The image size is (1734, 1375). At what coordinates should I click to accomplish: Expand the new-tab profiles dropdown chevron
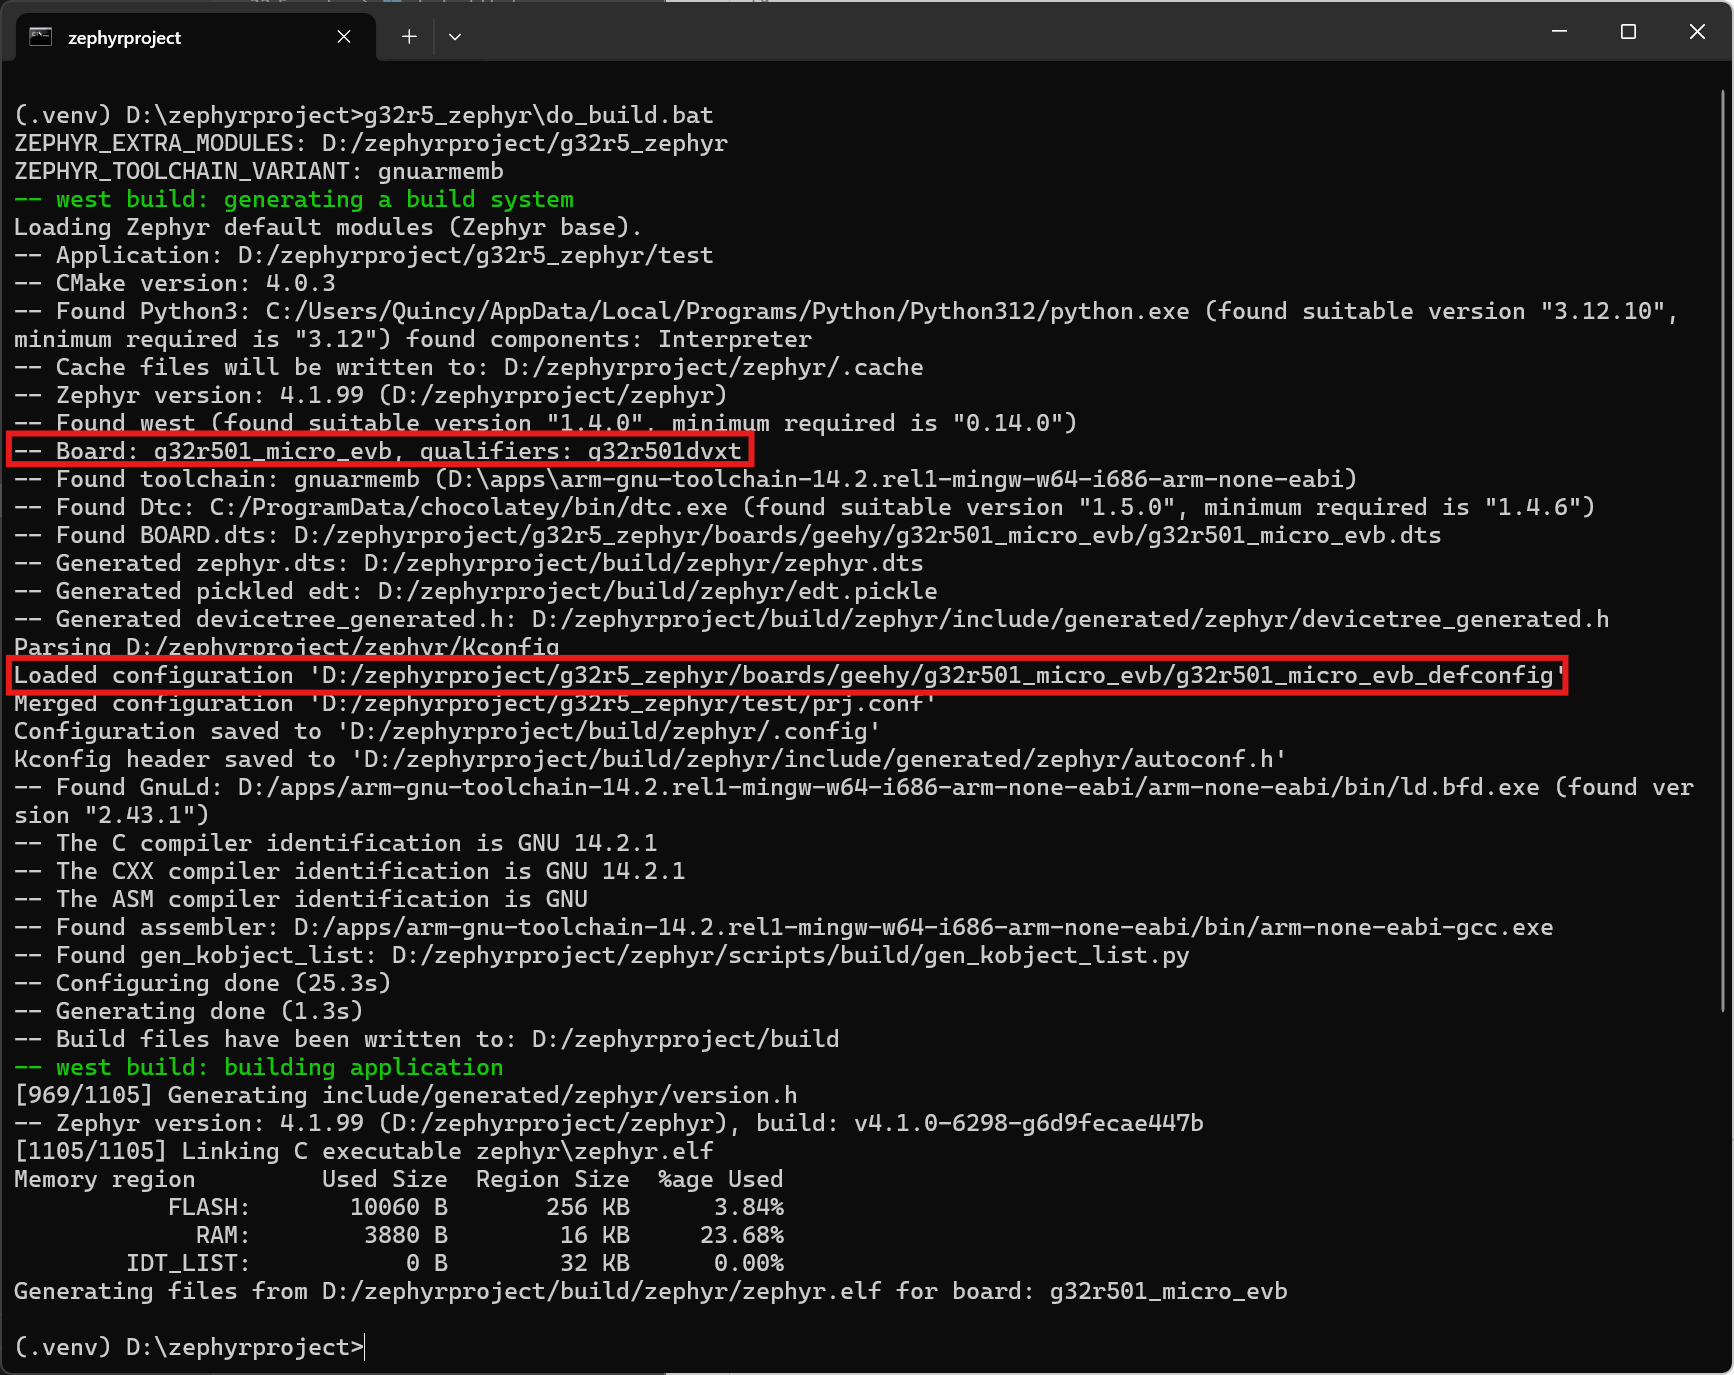(455, 37)
